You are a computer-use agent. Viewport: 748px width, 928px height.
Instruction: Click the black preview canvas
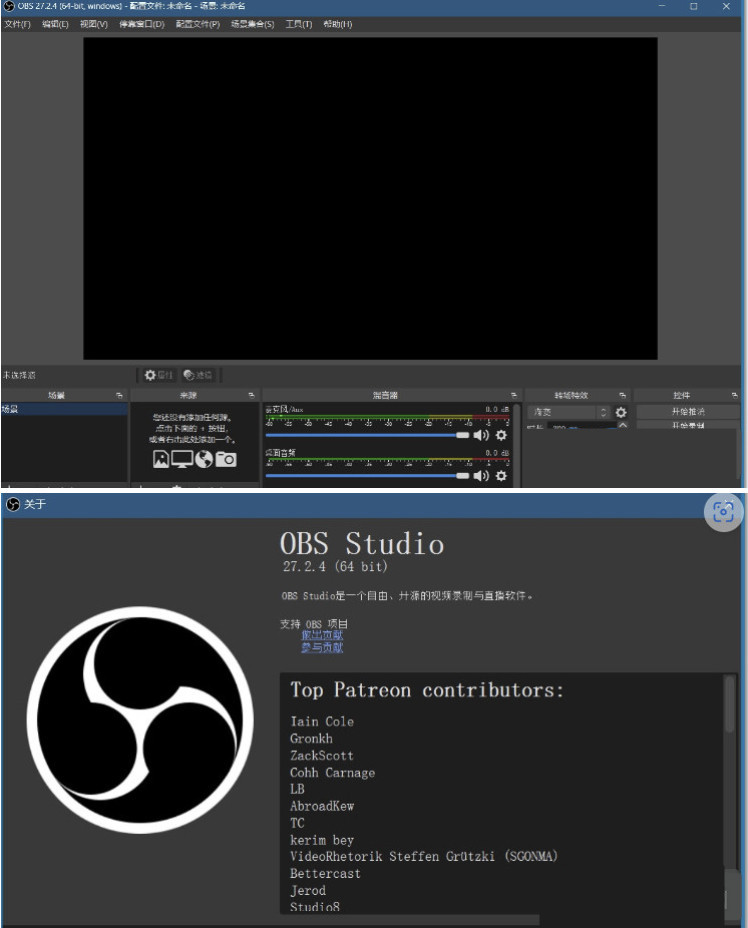[x=370, y=198]
